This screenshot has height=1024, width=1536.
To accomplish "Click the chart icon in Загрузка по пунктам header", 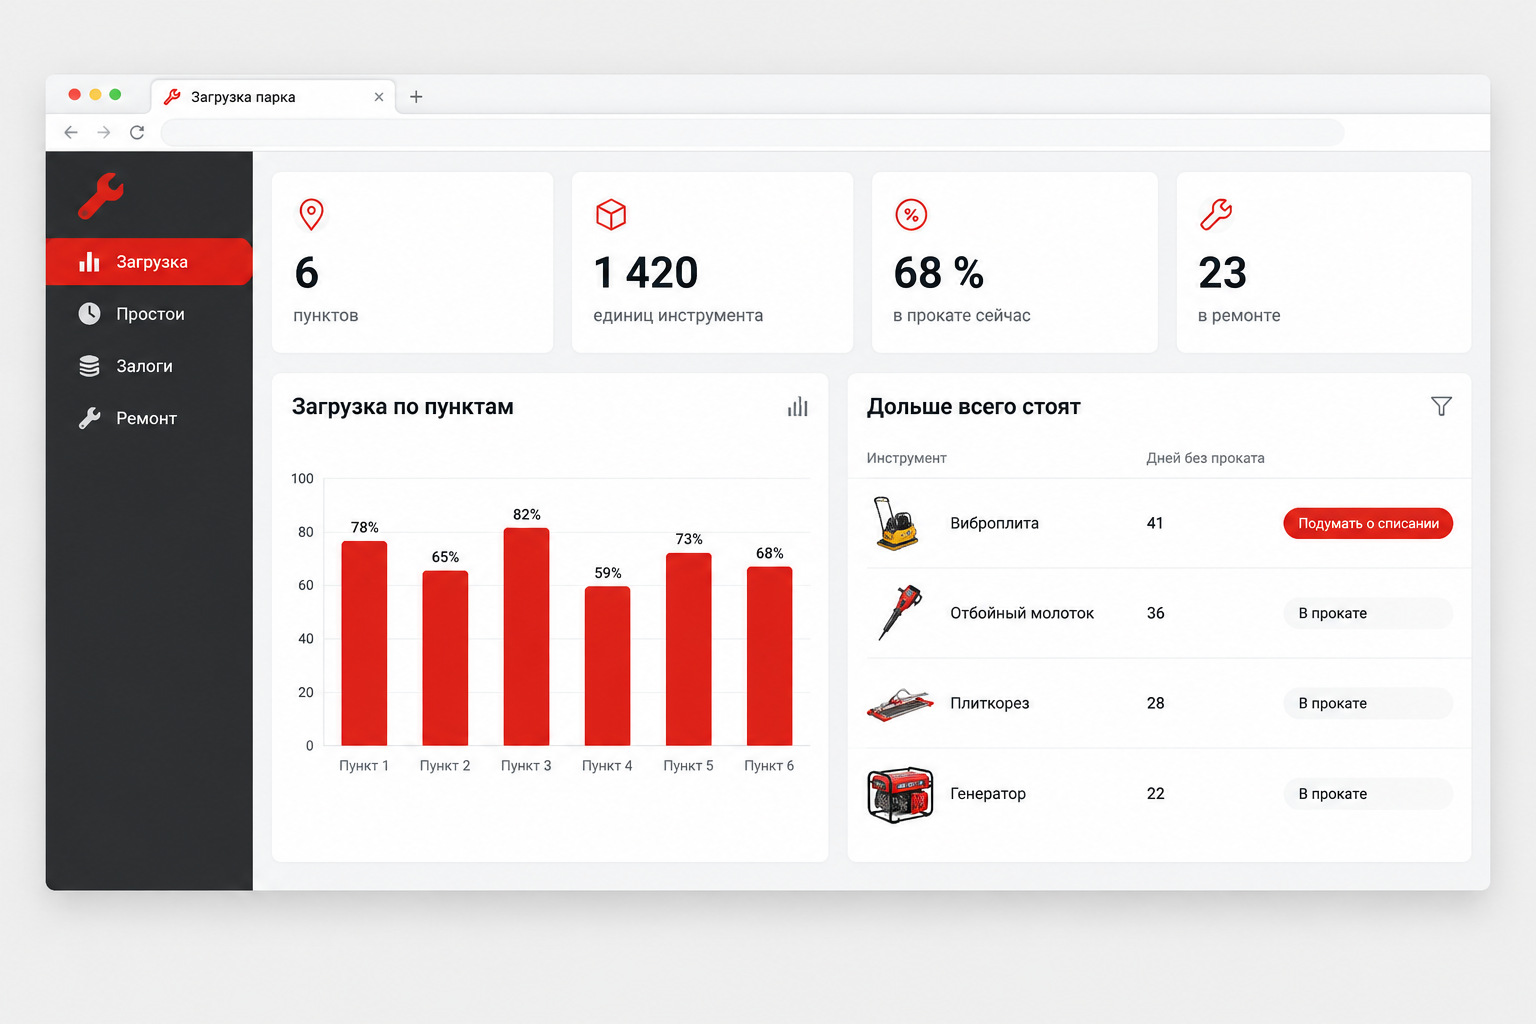I will point(797,407).
